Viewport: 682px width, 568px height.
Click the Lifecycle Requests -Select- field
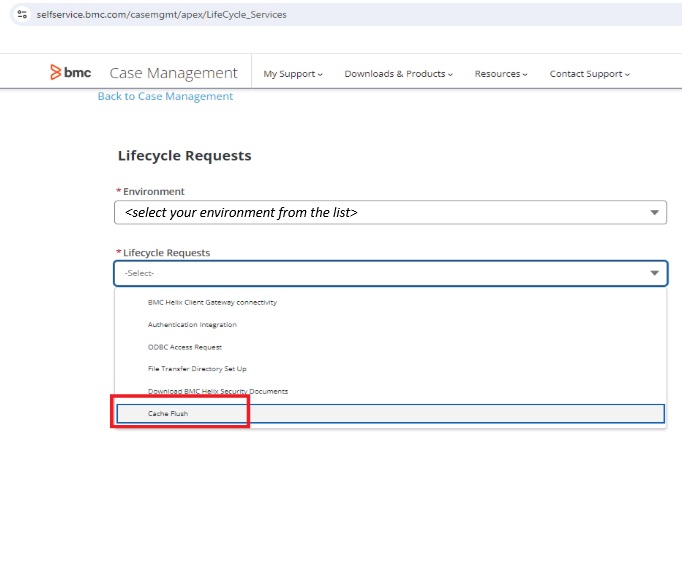click(x=380, y=273)
